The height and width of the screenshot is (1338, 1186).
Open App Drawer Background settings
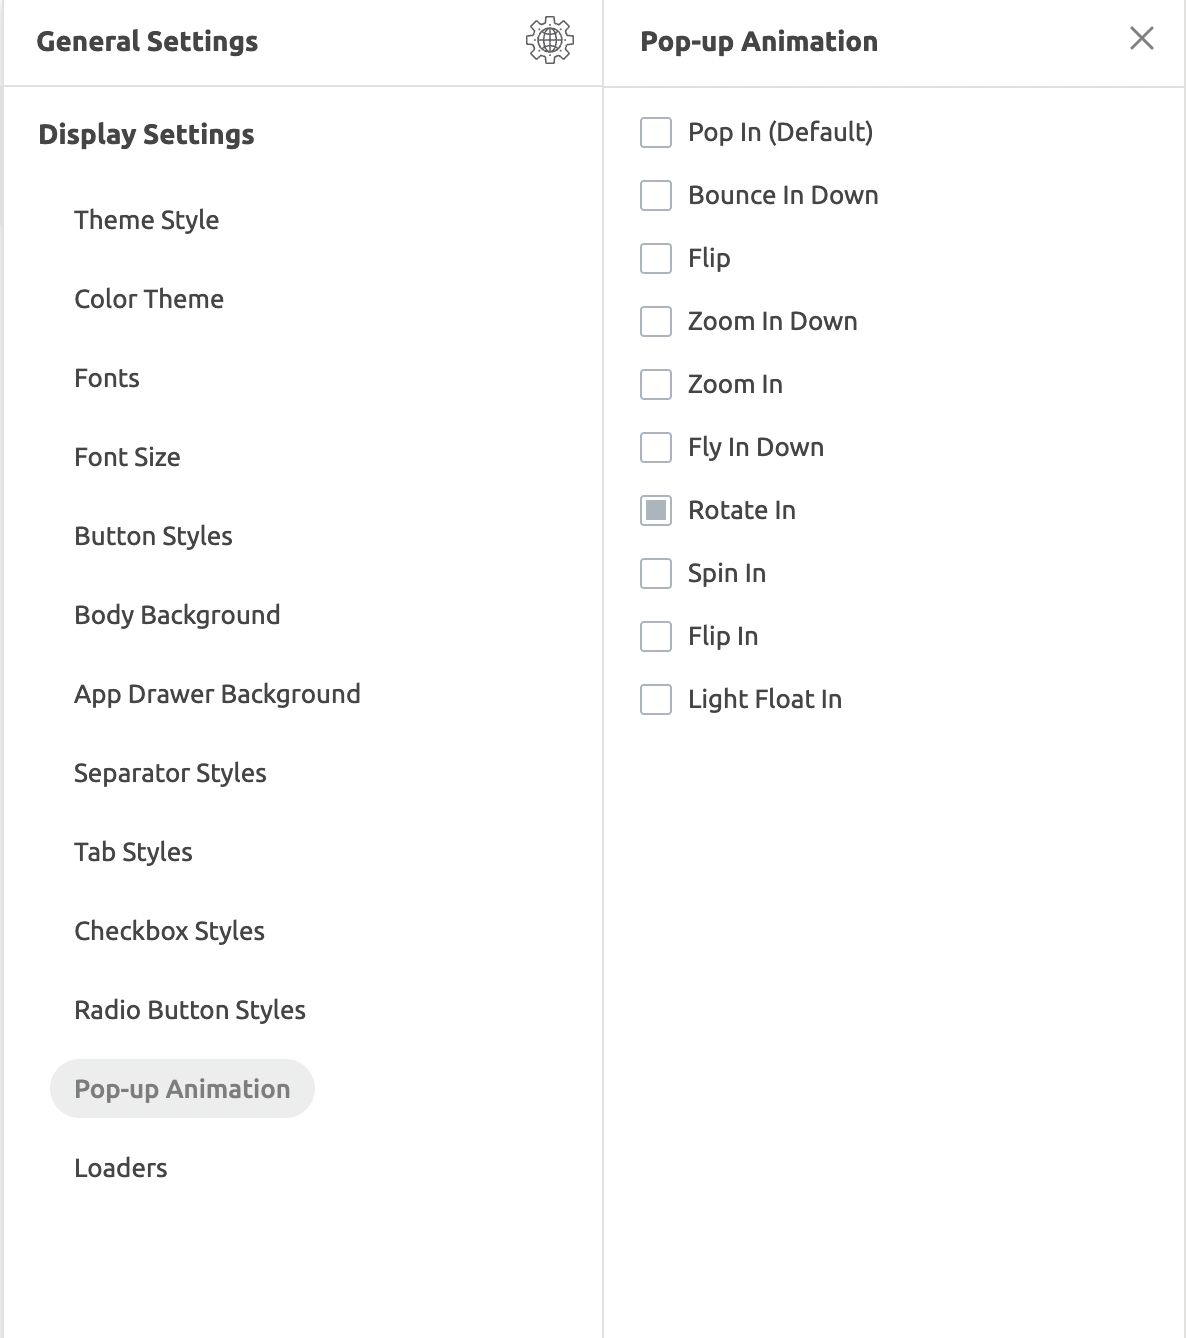(x=217, y=694)
